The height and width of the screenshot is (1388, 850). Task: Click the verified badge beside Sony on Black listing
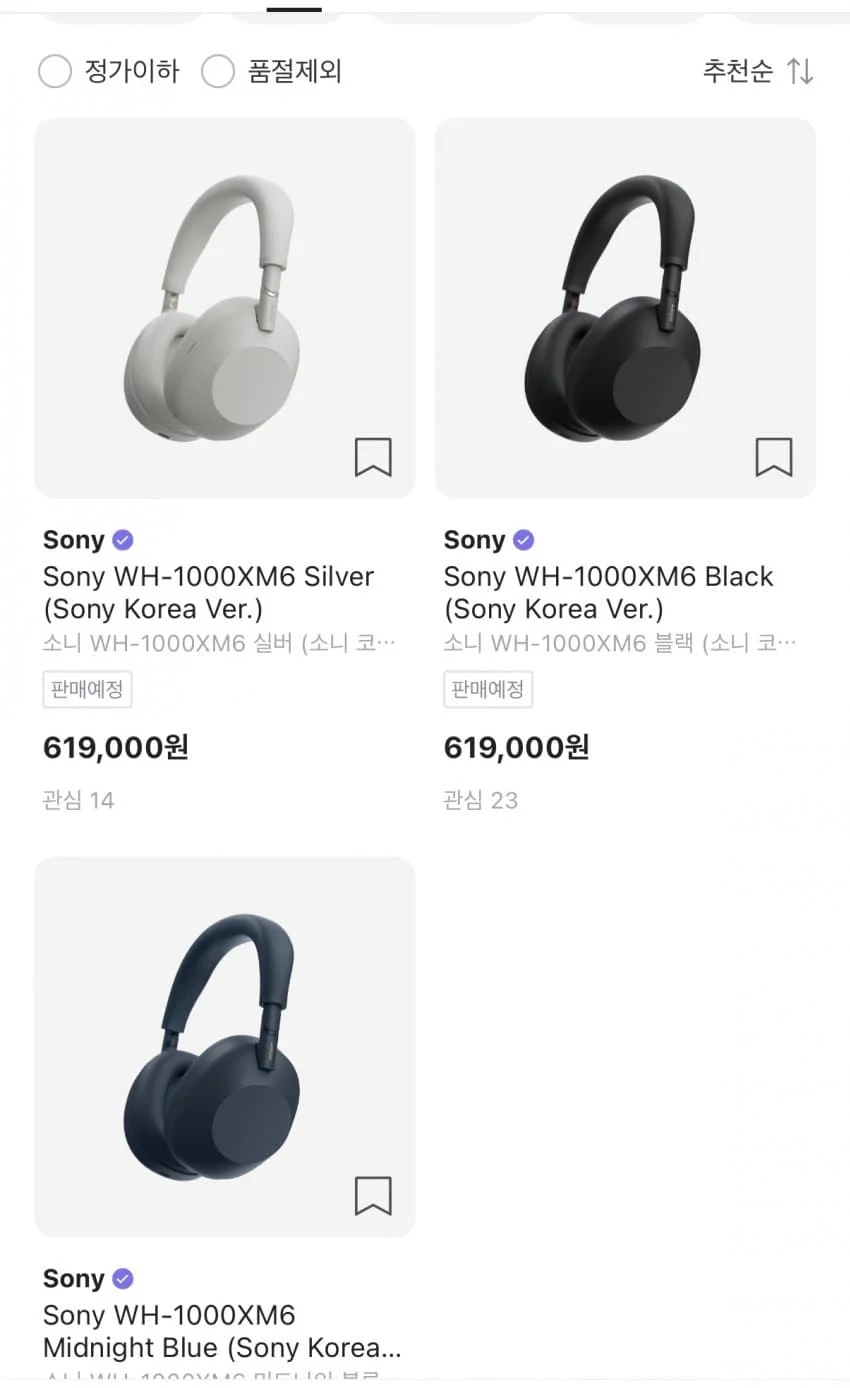click(x=524, y=540)
